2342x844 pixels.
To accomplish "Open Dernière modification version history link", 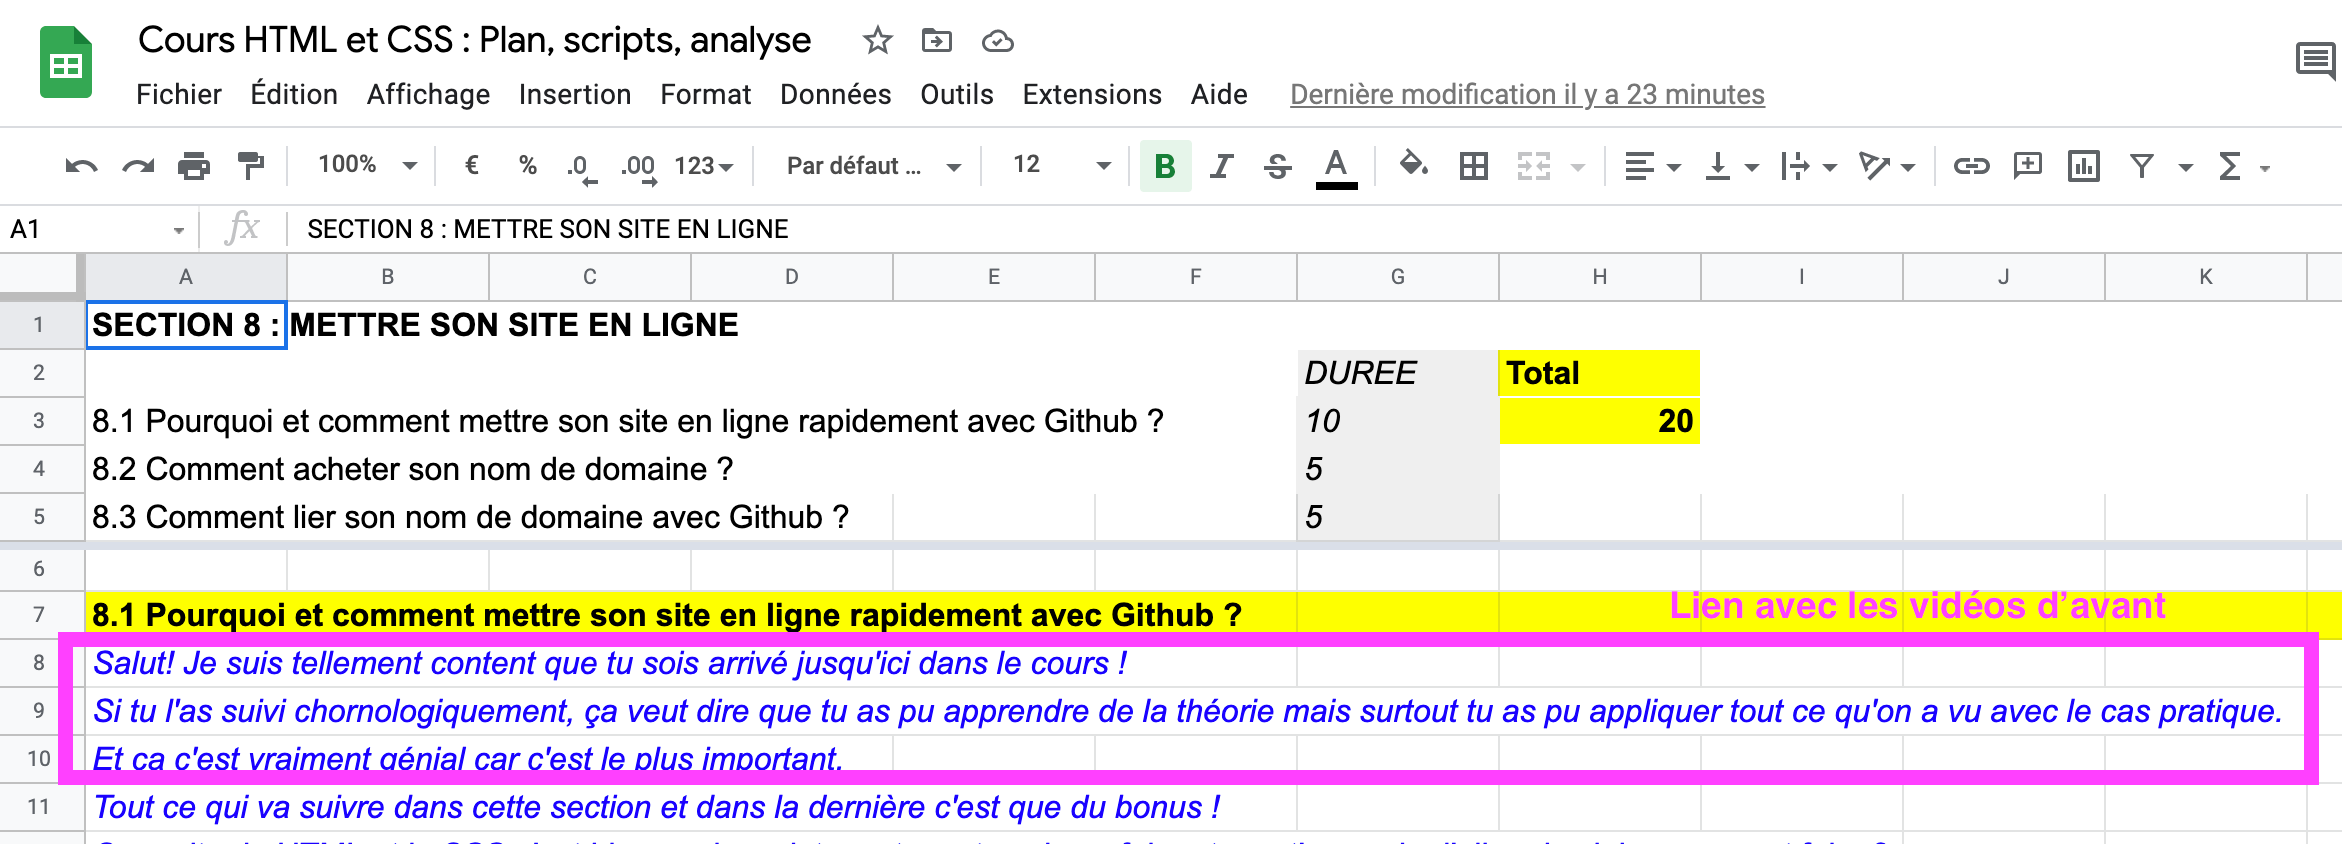I will pyautogui.click(x=1527, y=94).
